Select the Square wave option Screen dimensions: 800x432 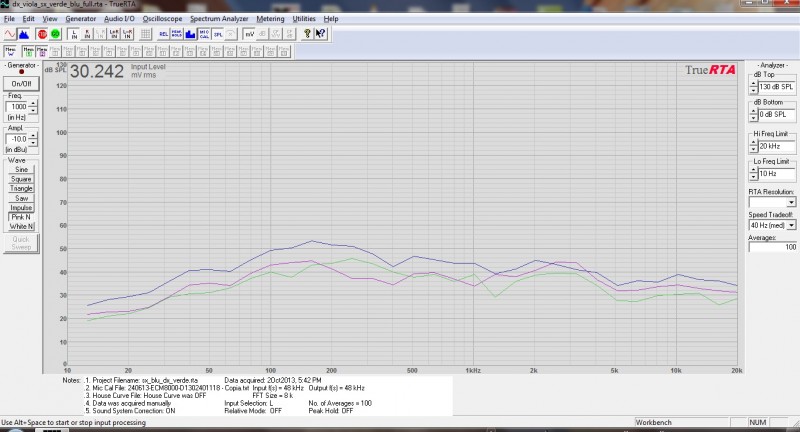21,179
